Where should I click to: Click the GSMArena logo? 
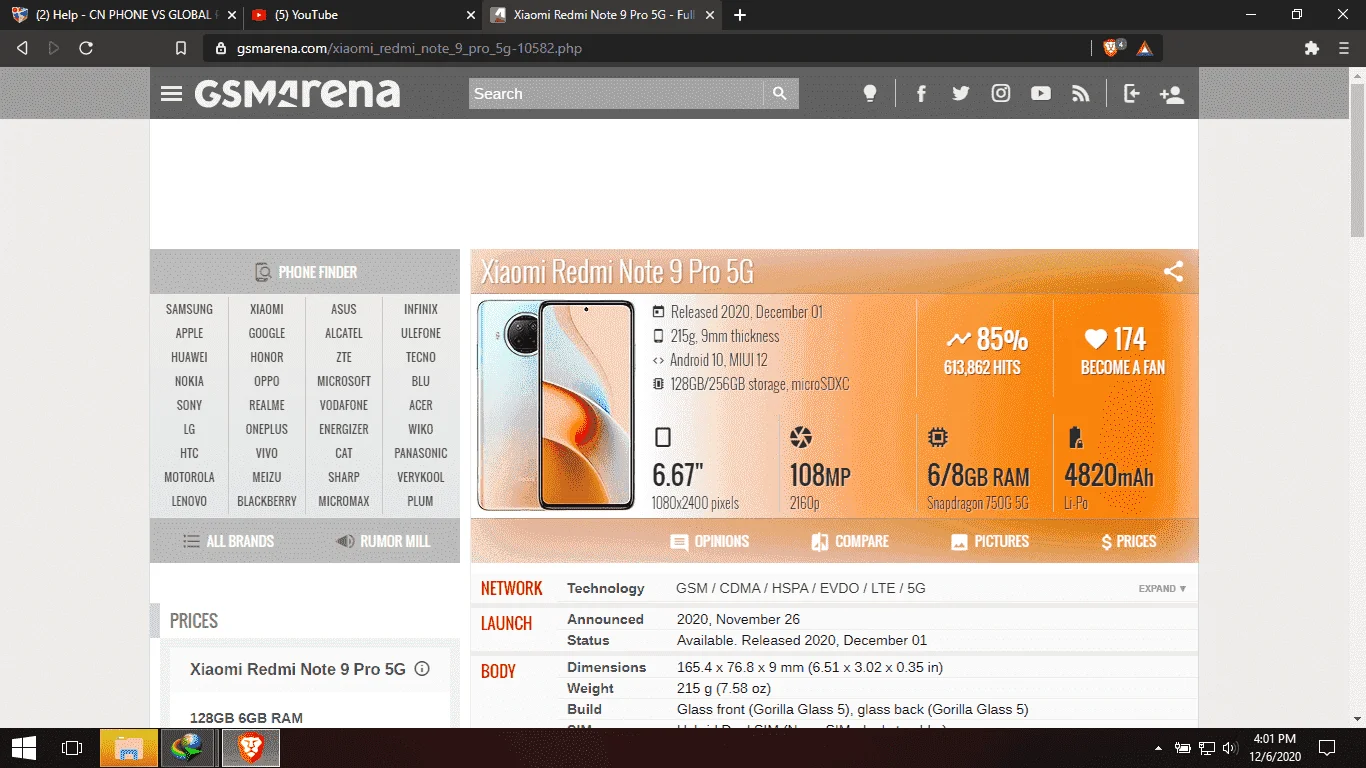[x=297, y=94]
